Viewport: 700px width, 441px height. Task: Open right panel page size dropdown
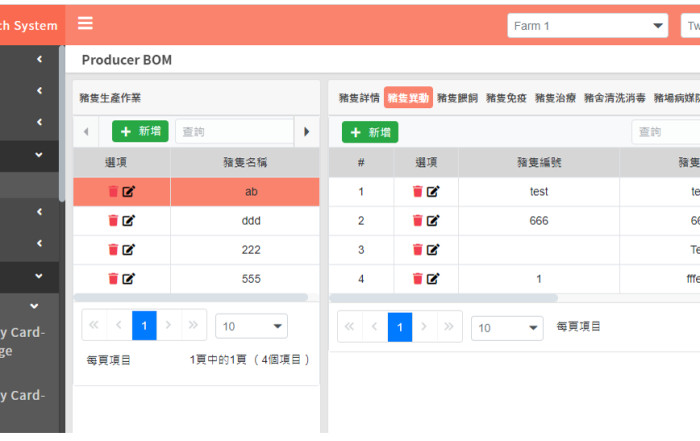tap(507, 327)
